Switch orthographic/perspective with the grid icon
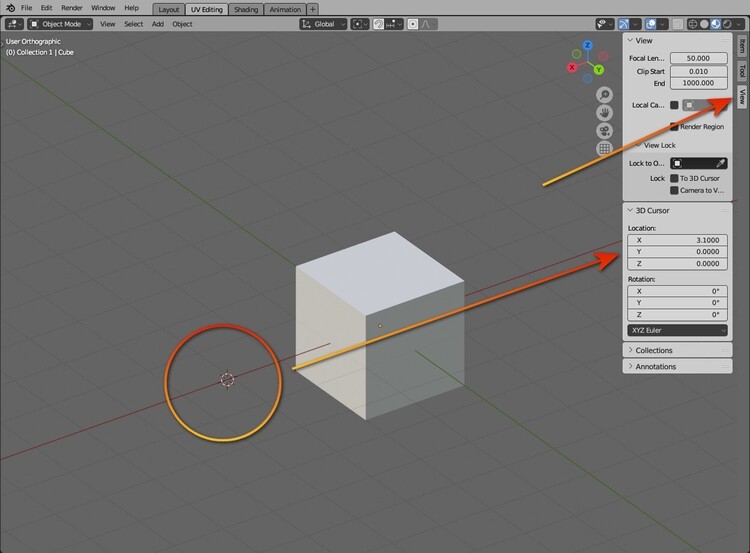 click(605, 149)
